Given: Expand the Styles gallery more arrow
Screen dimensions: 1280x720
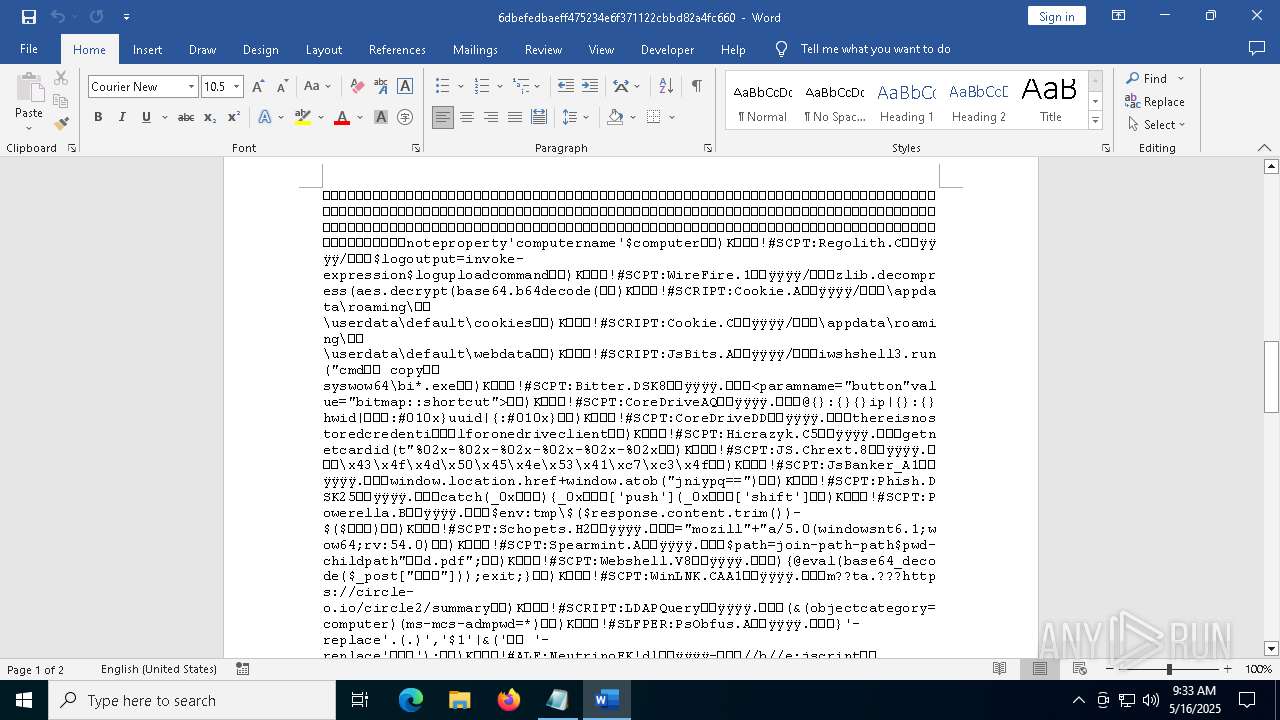Looking at the screenshot, I should pyautogui.click(x=1095, y=120).
